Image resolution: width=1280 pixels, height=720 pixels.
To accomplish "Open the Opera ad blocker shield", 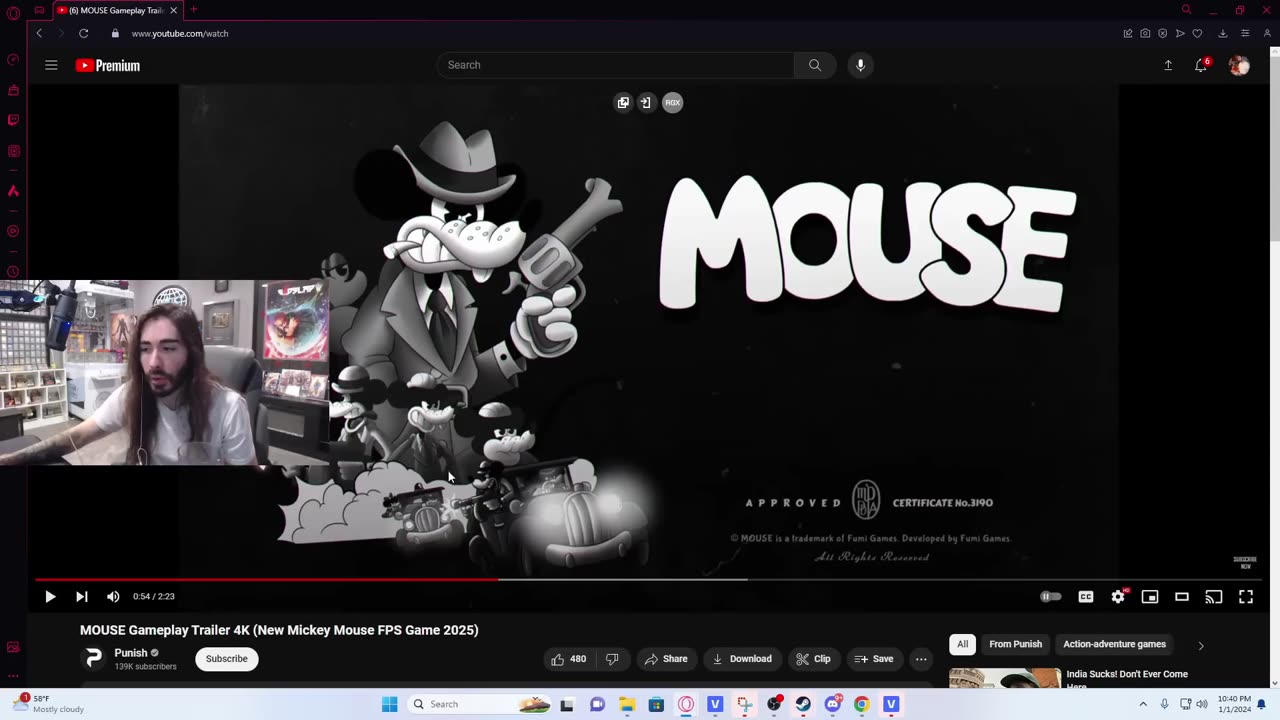I will click(1162, 33).
